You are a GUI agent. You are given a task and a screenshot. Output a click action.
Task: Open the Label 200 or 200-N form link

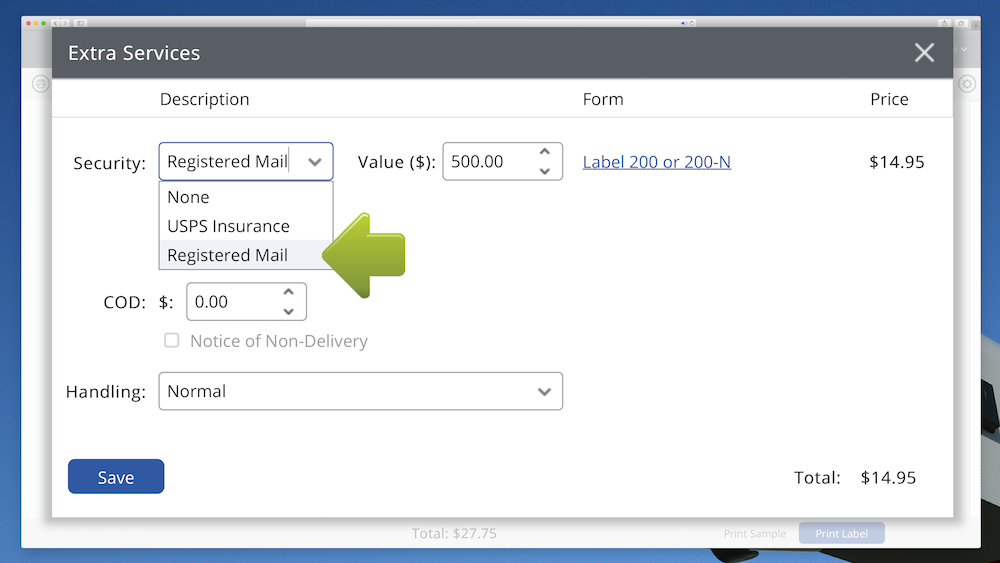pos(656,162)
